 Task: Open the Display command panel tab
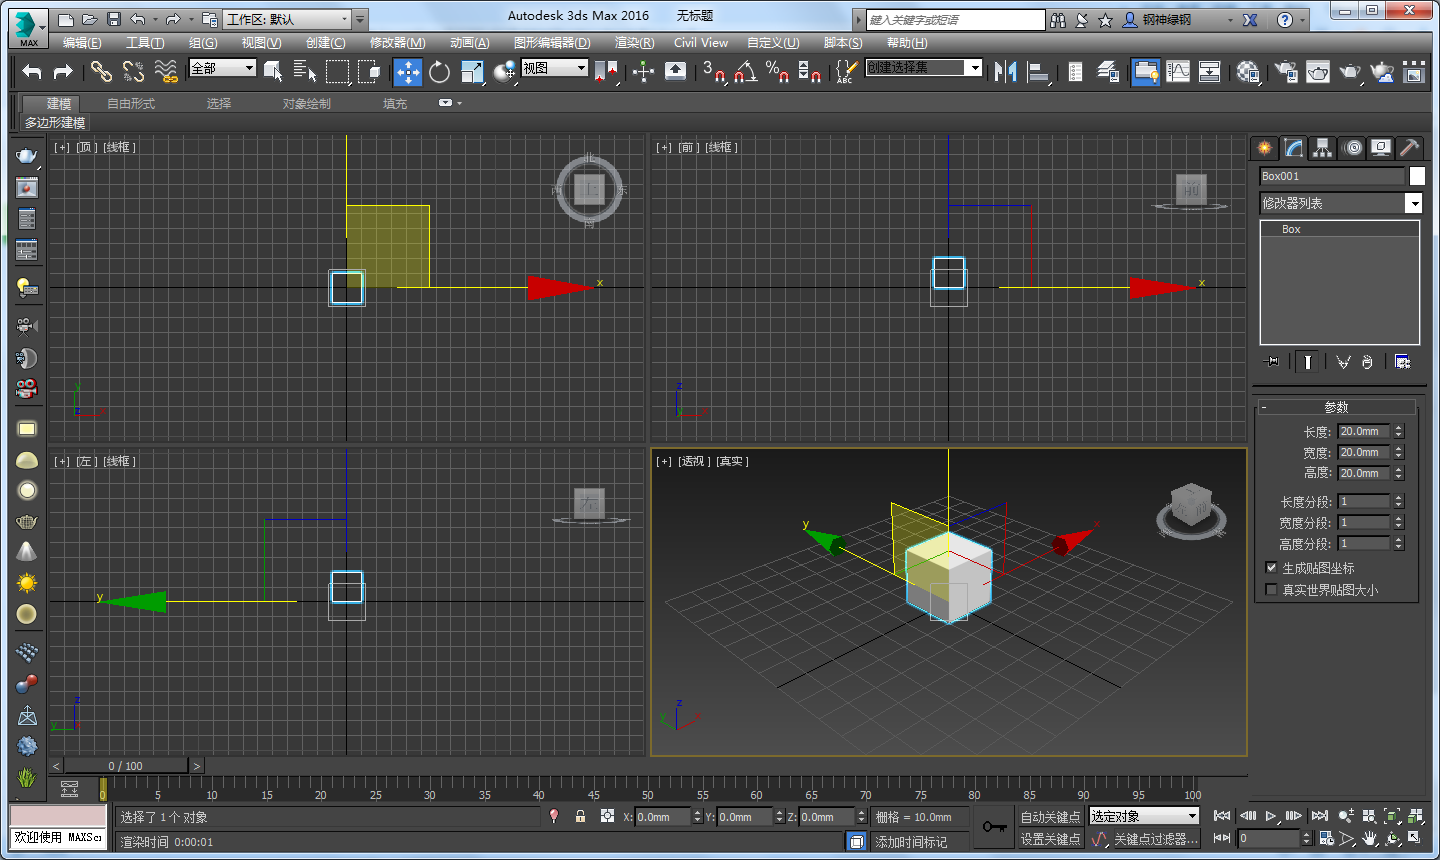point(1381,148)
